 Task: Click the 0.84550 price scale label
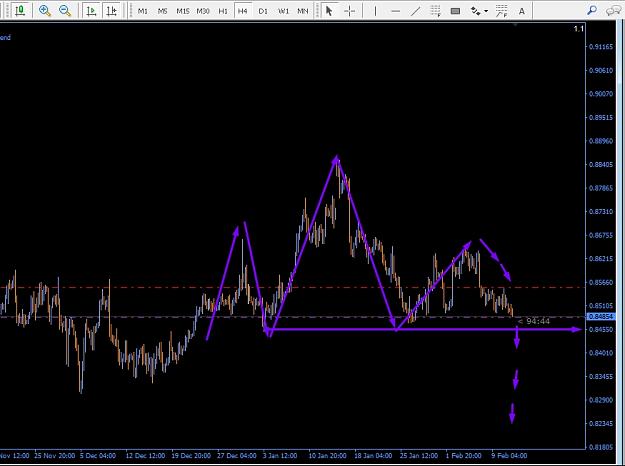click(601, 329)
